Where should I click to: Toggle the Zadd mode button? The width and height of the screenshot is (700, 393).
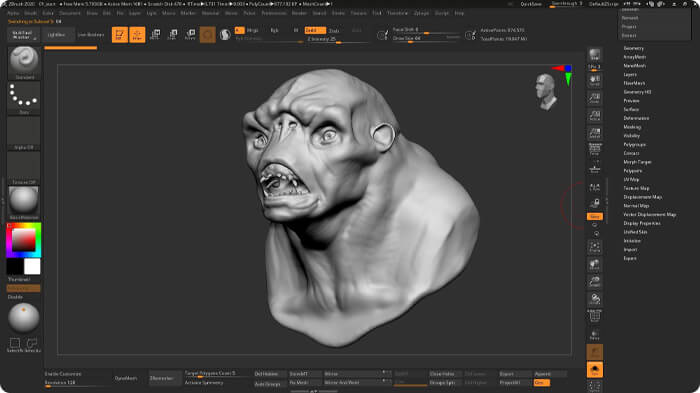[x=315, y=30]
